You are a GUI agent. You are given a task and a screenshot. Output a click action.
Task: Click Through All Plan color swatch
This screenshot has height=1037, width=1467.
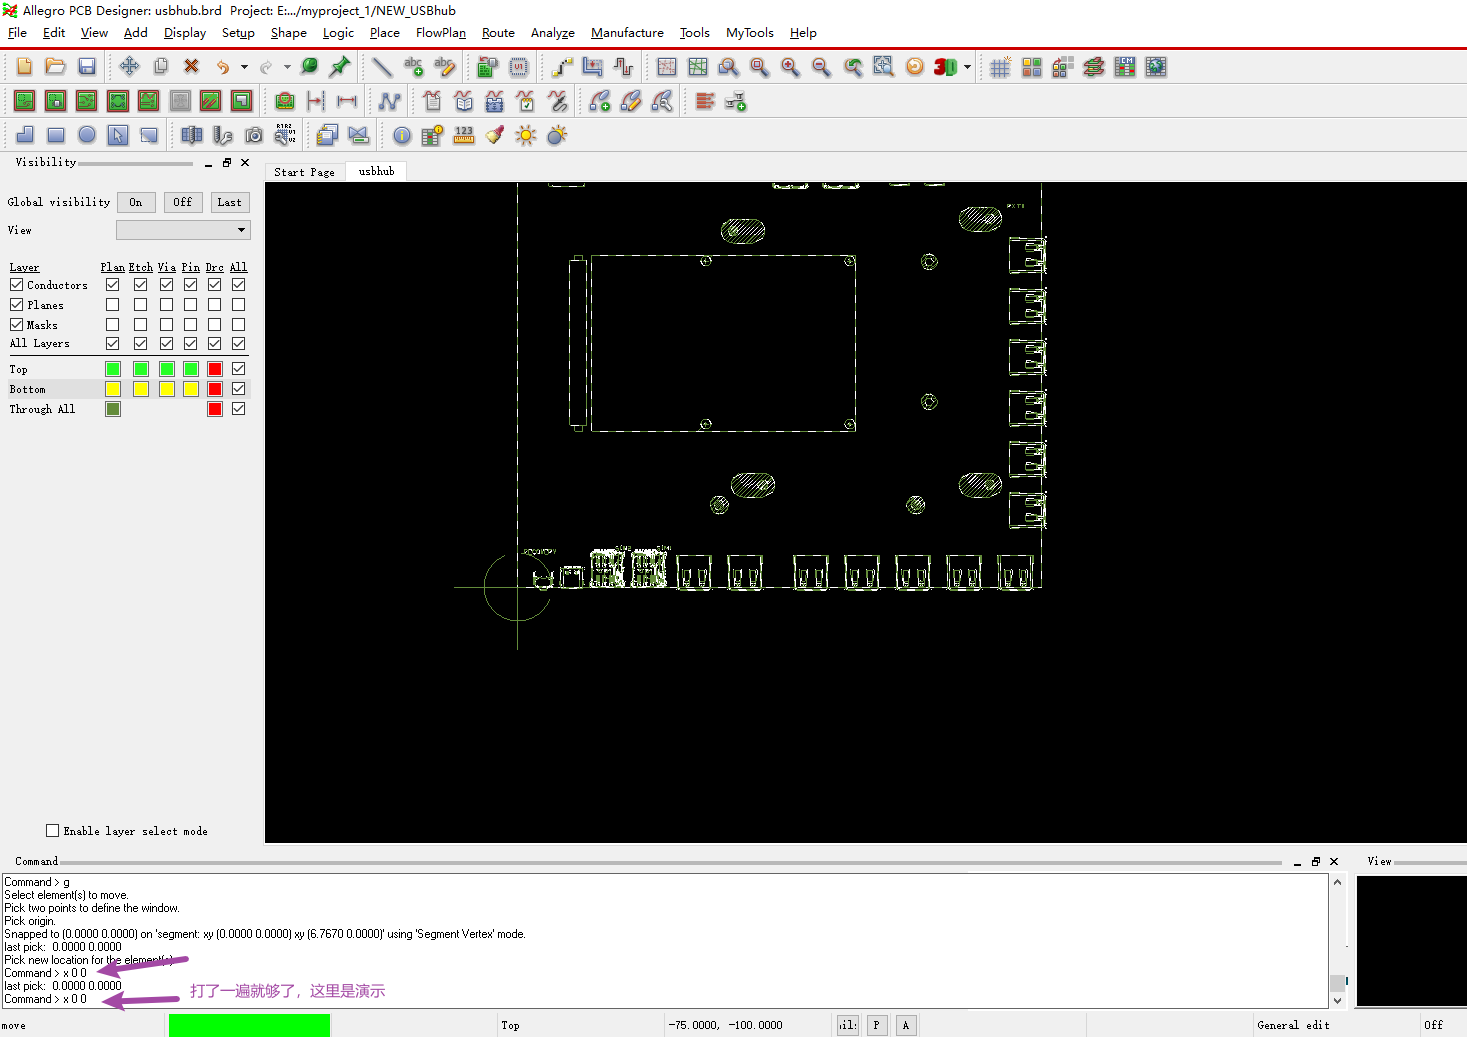click(113, 409)
